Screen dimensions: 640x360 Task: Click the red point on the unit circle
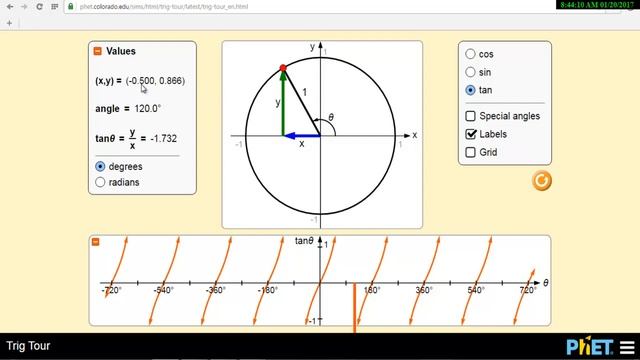(283, 68)
